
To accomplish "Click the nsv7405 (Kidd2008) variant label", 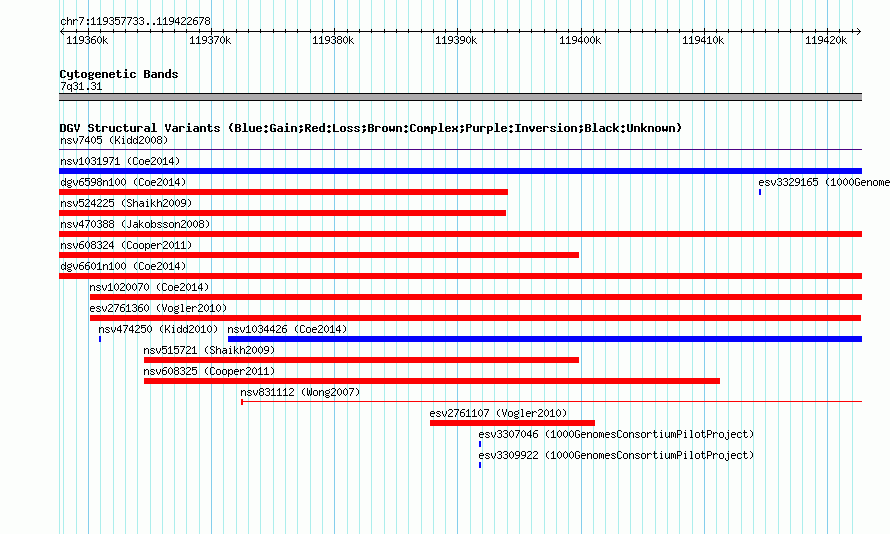I will point(114,140).
